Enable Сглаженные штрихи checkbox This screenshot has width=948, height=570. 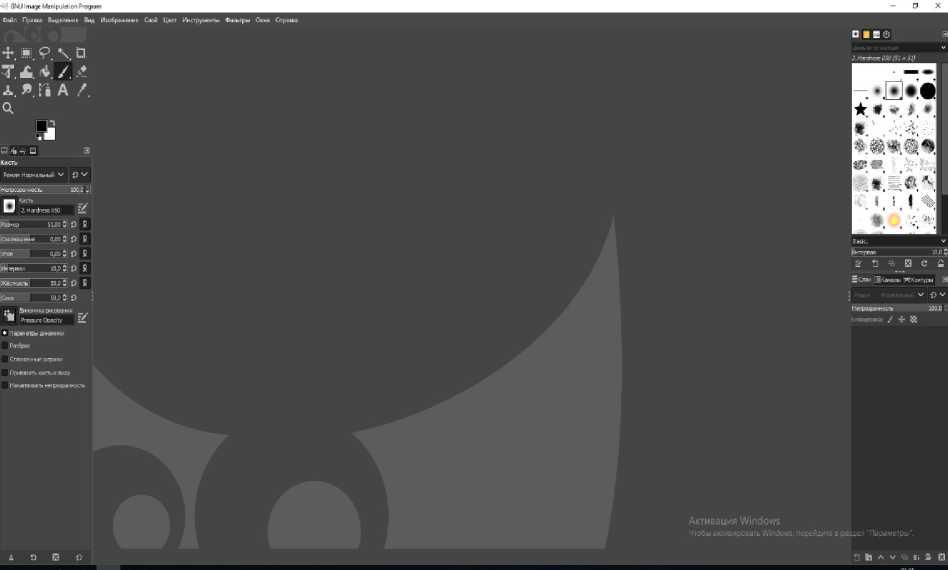pos(5,359)
